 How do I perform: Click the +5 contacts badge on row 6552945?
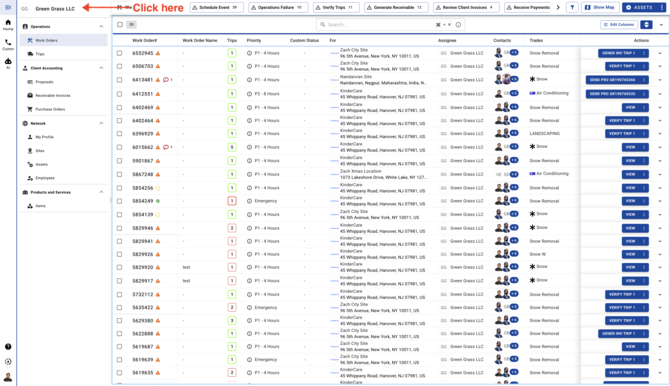point(514,53)
